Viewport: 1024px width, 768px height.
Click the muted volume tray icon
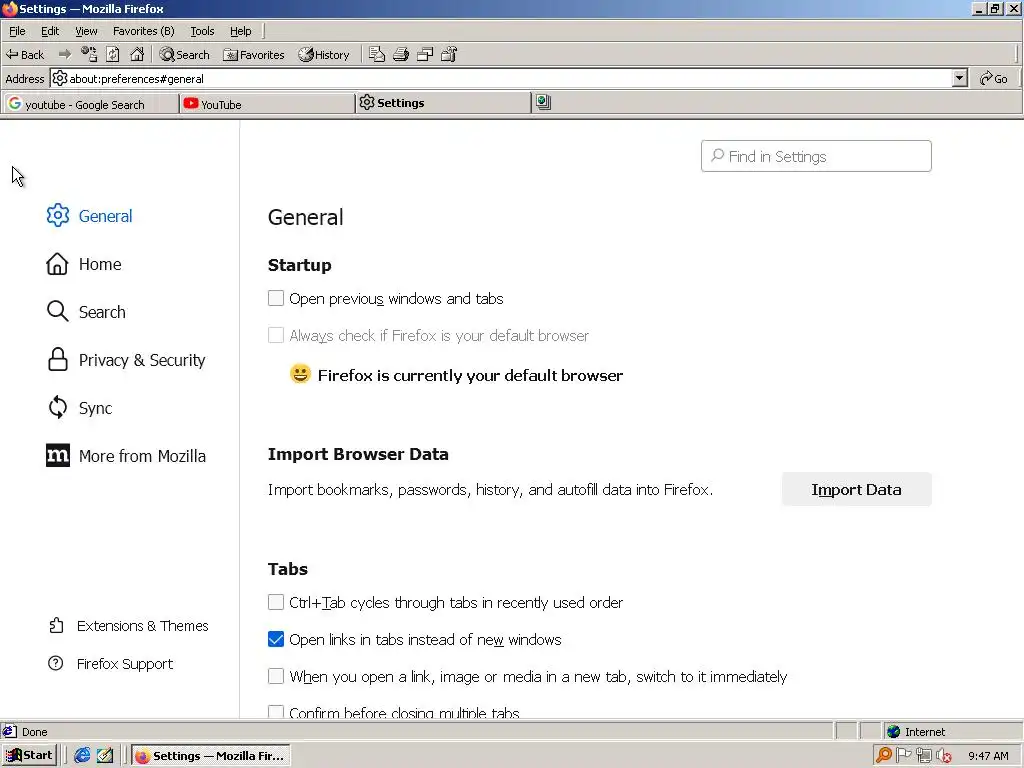(x=944, y=756)
